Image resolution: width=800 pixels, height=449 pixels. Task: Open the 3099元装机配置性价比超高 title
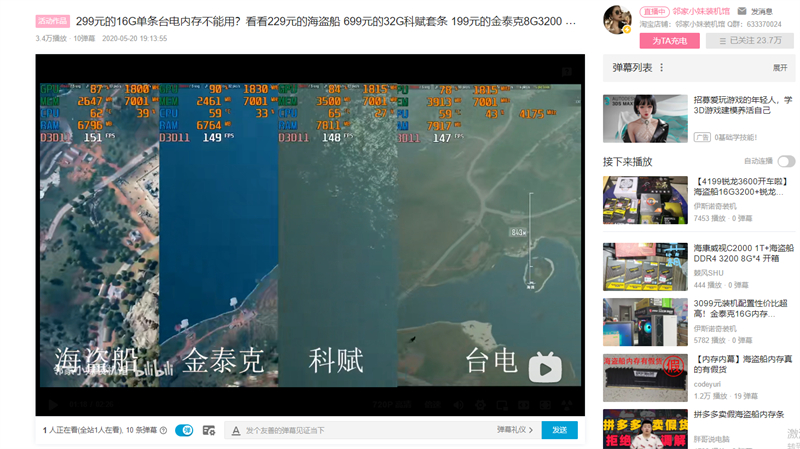click(740, 308)
